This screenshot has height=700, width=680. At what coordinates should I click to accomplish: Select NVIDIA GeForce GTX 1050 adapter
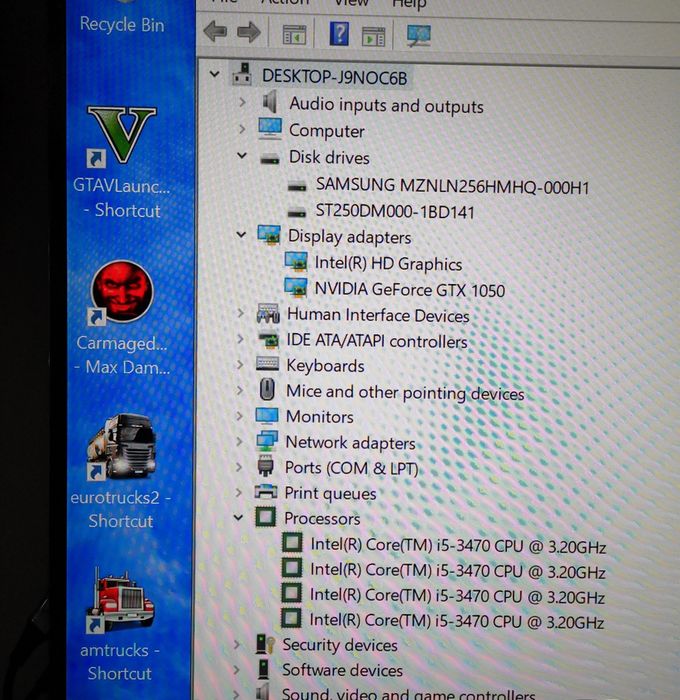[x=409, y=289]
